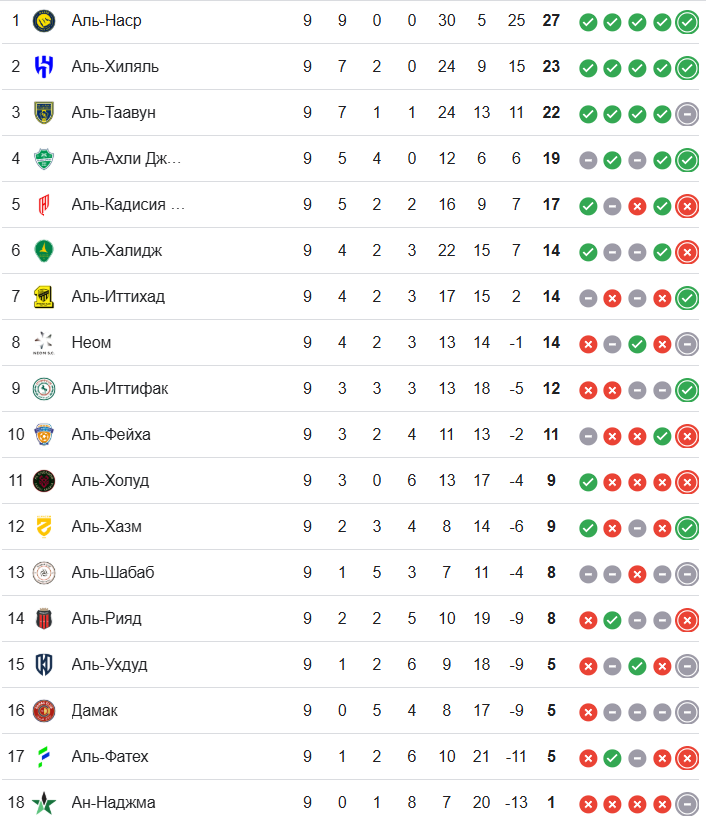Click the Аль-Фатех team logo
Screen dimensions: 706x828
44,757
